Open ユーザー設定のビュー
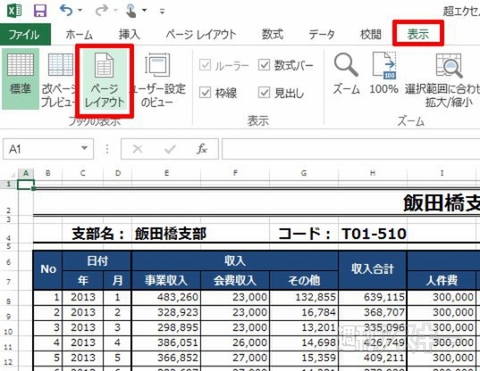 pos(157,79)
